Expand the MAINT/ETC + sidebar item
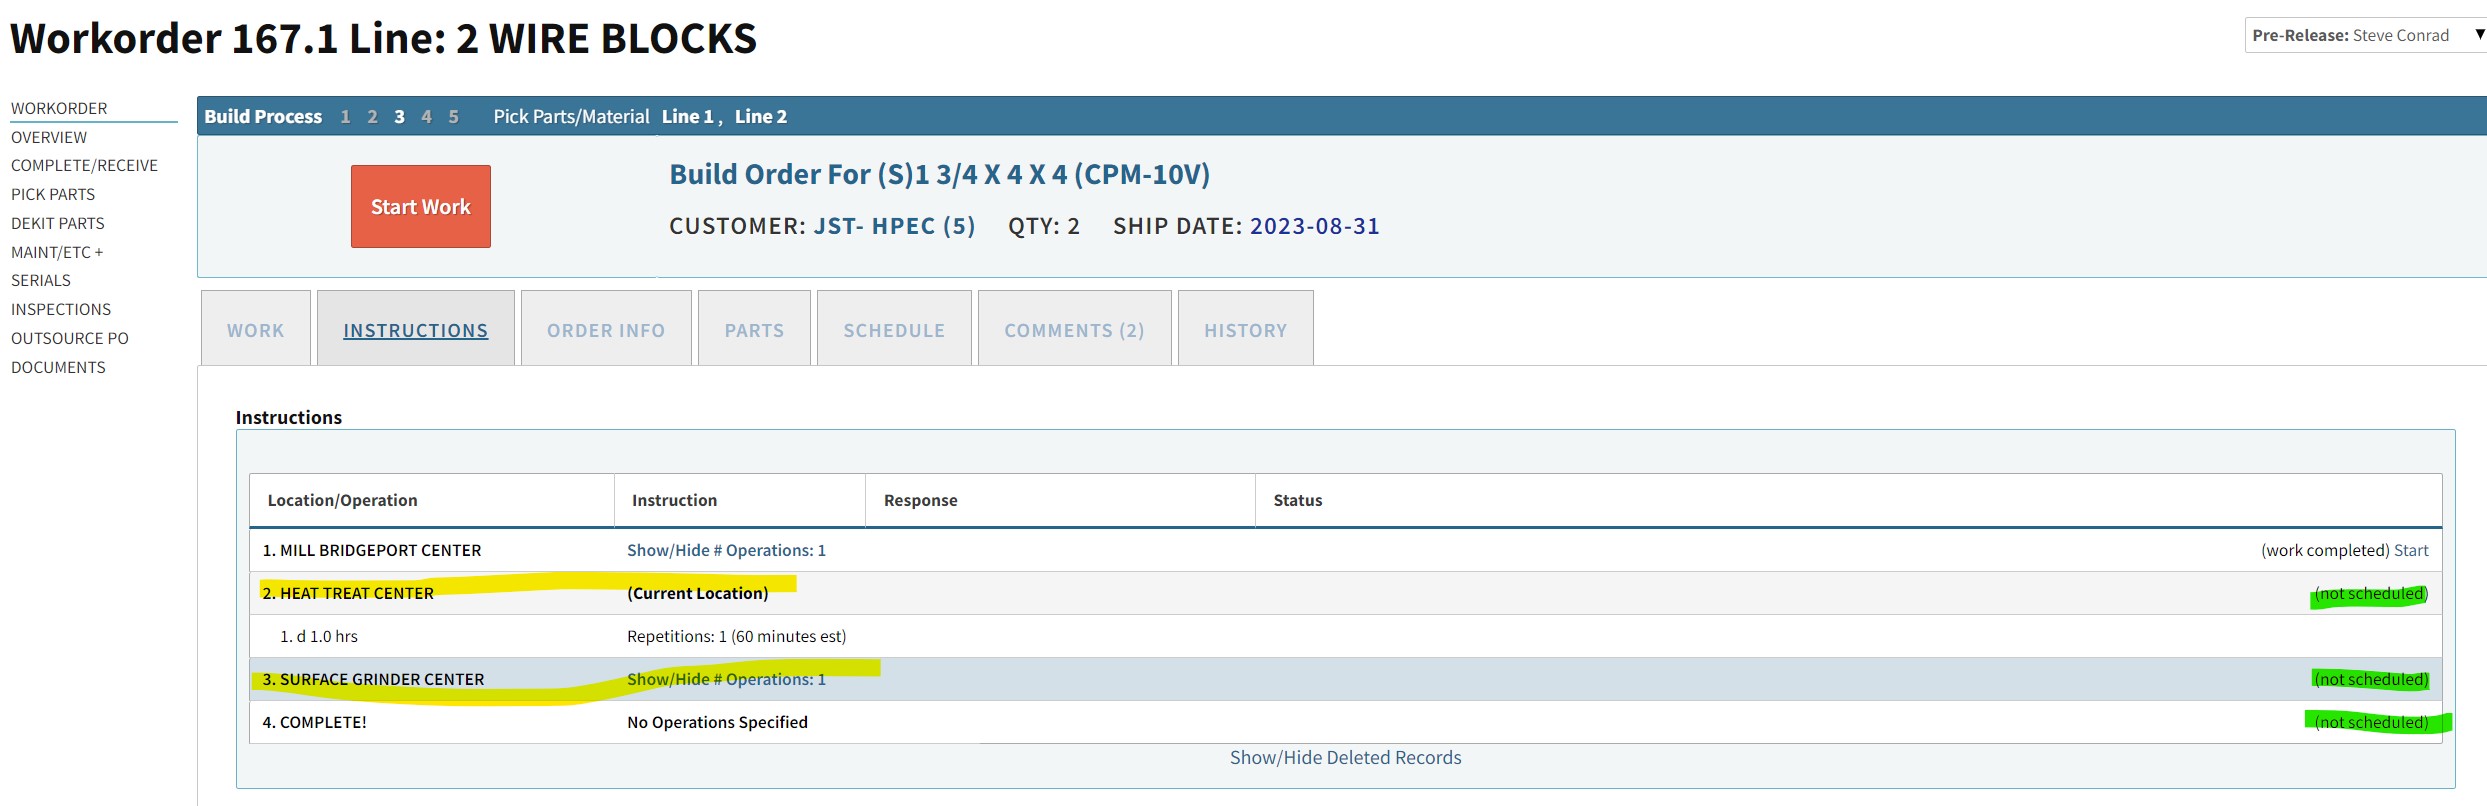Screen dimensions: 2487x806 (57, 252)
